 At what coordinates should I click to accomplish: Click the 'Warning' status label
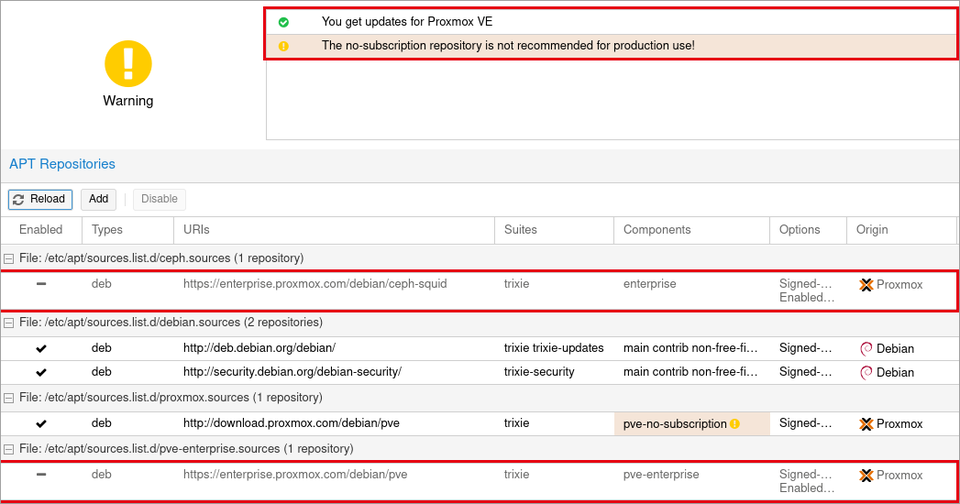tap(128, 101)
